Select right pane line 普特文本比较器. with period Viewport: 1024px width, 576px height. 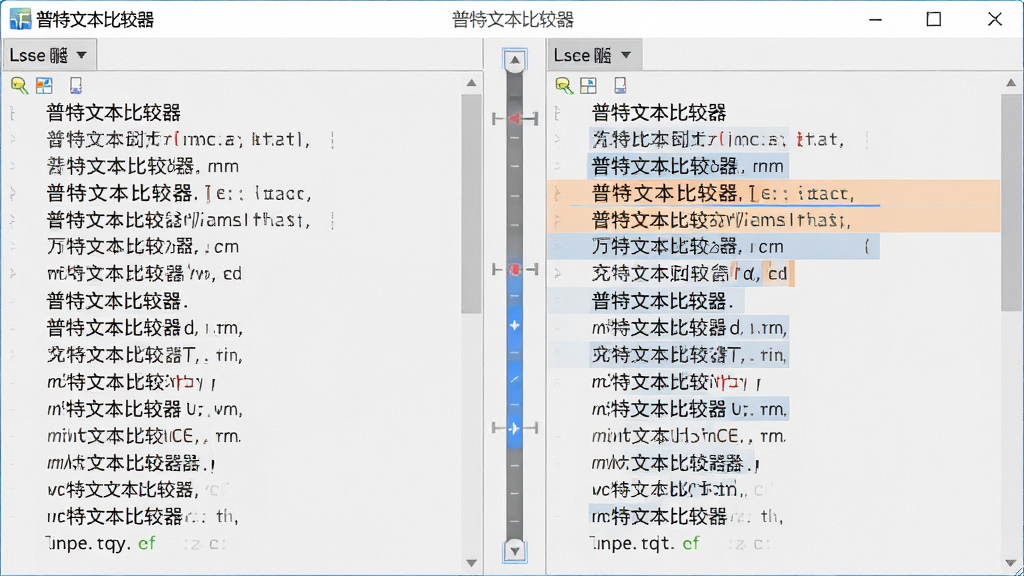(x=663, y=301)
